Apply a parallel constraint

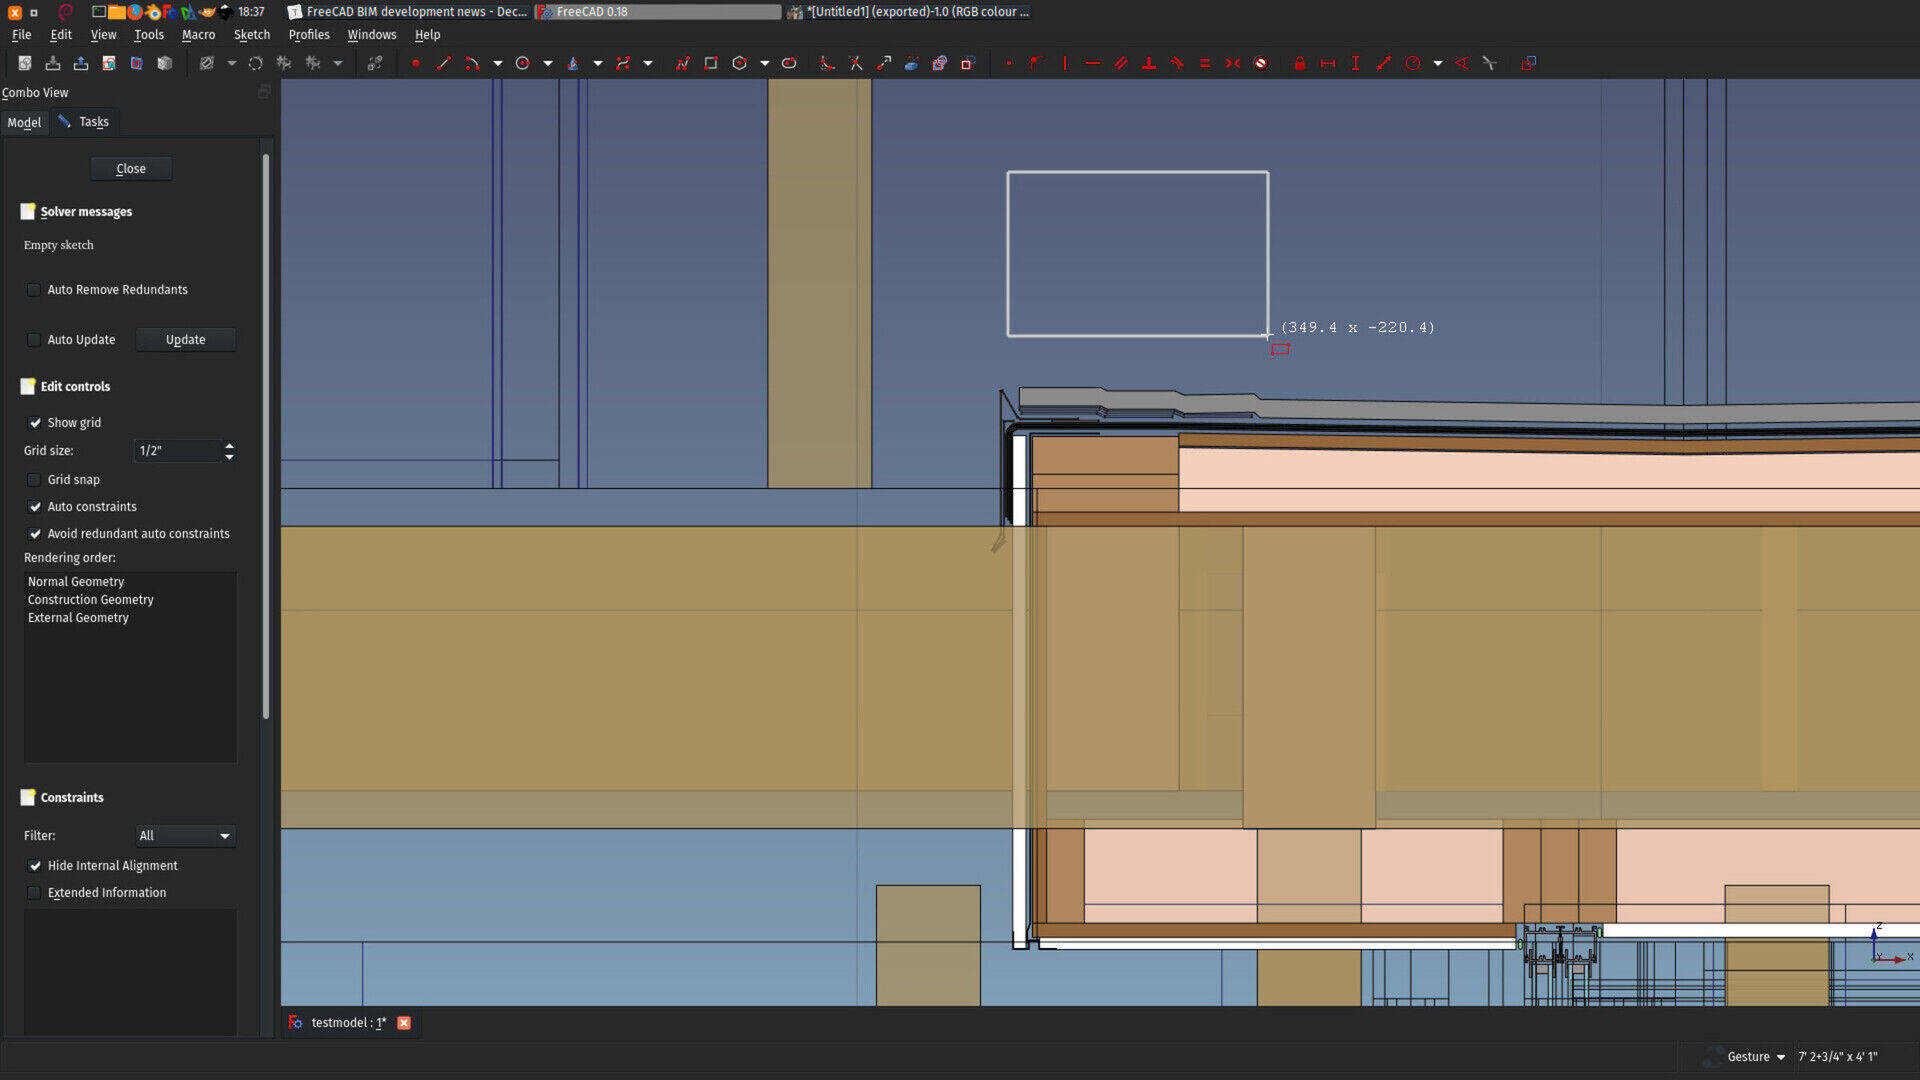pyautogui.click(x=1120, y=63)
